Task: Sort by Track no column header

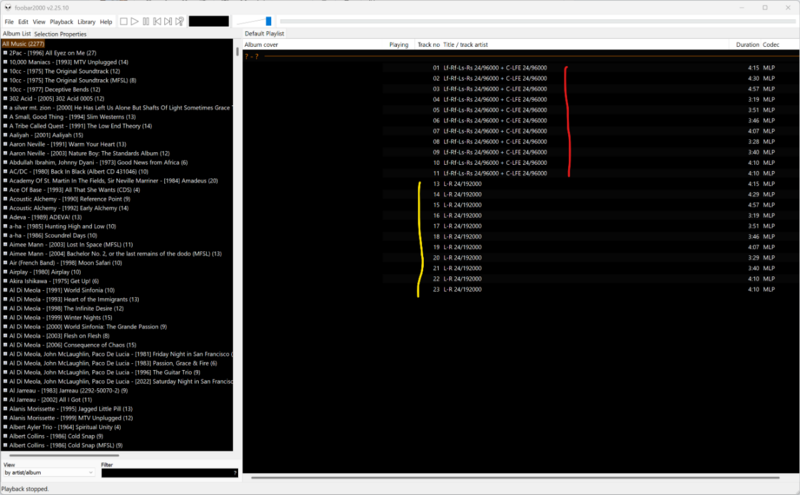Action: 429,45
